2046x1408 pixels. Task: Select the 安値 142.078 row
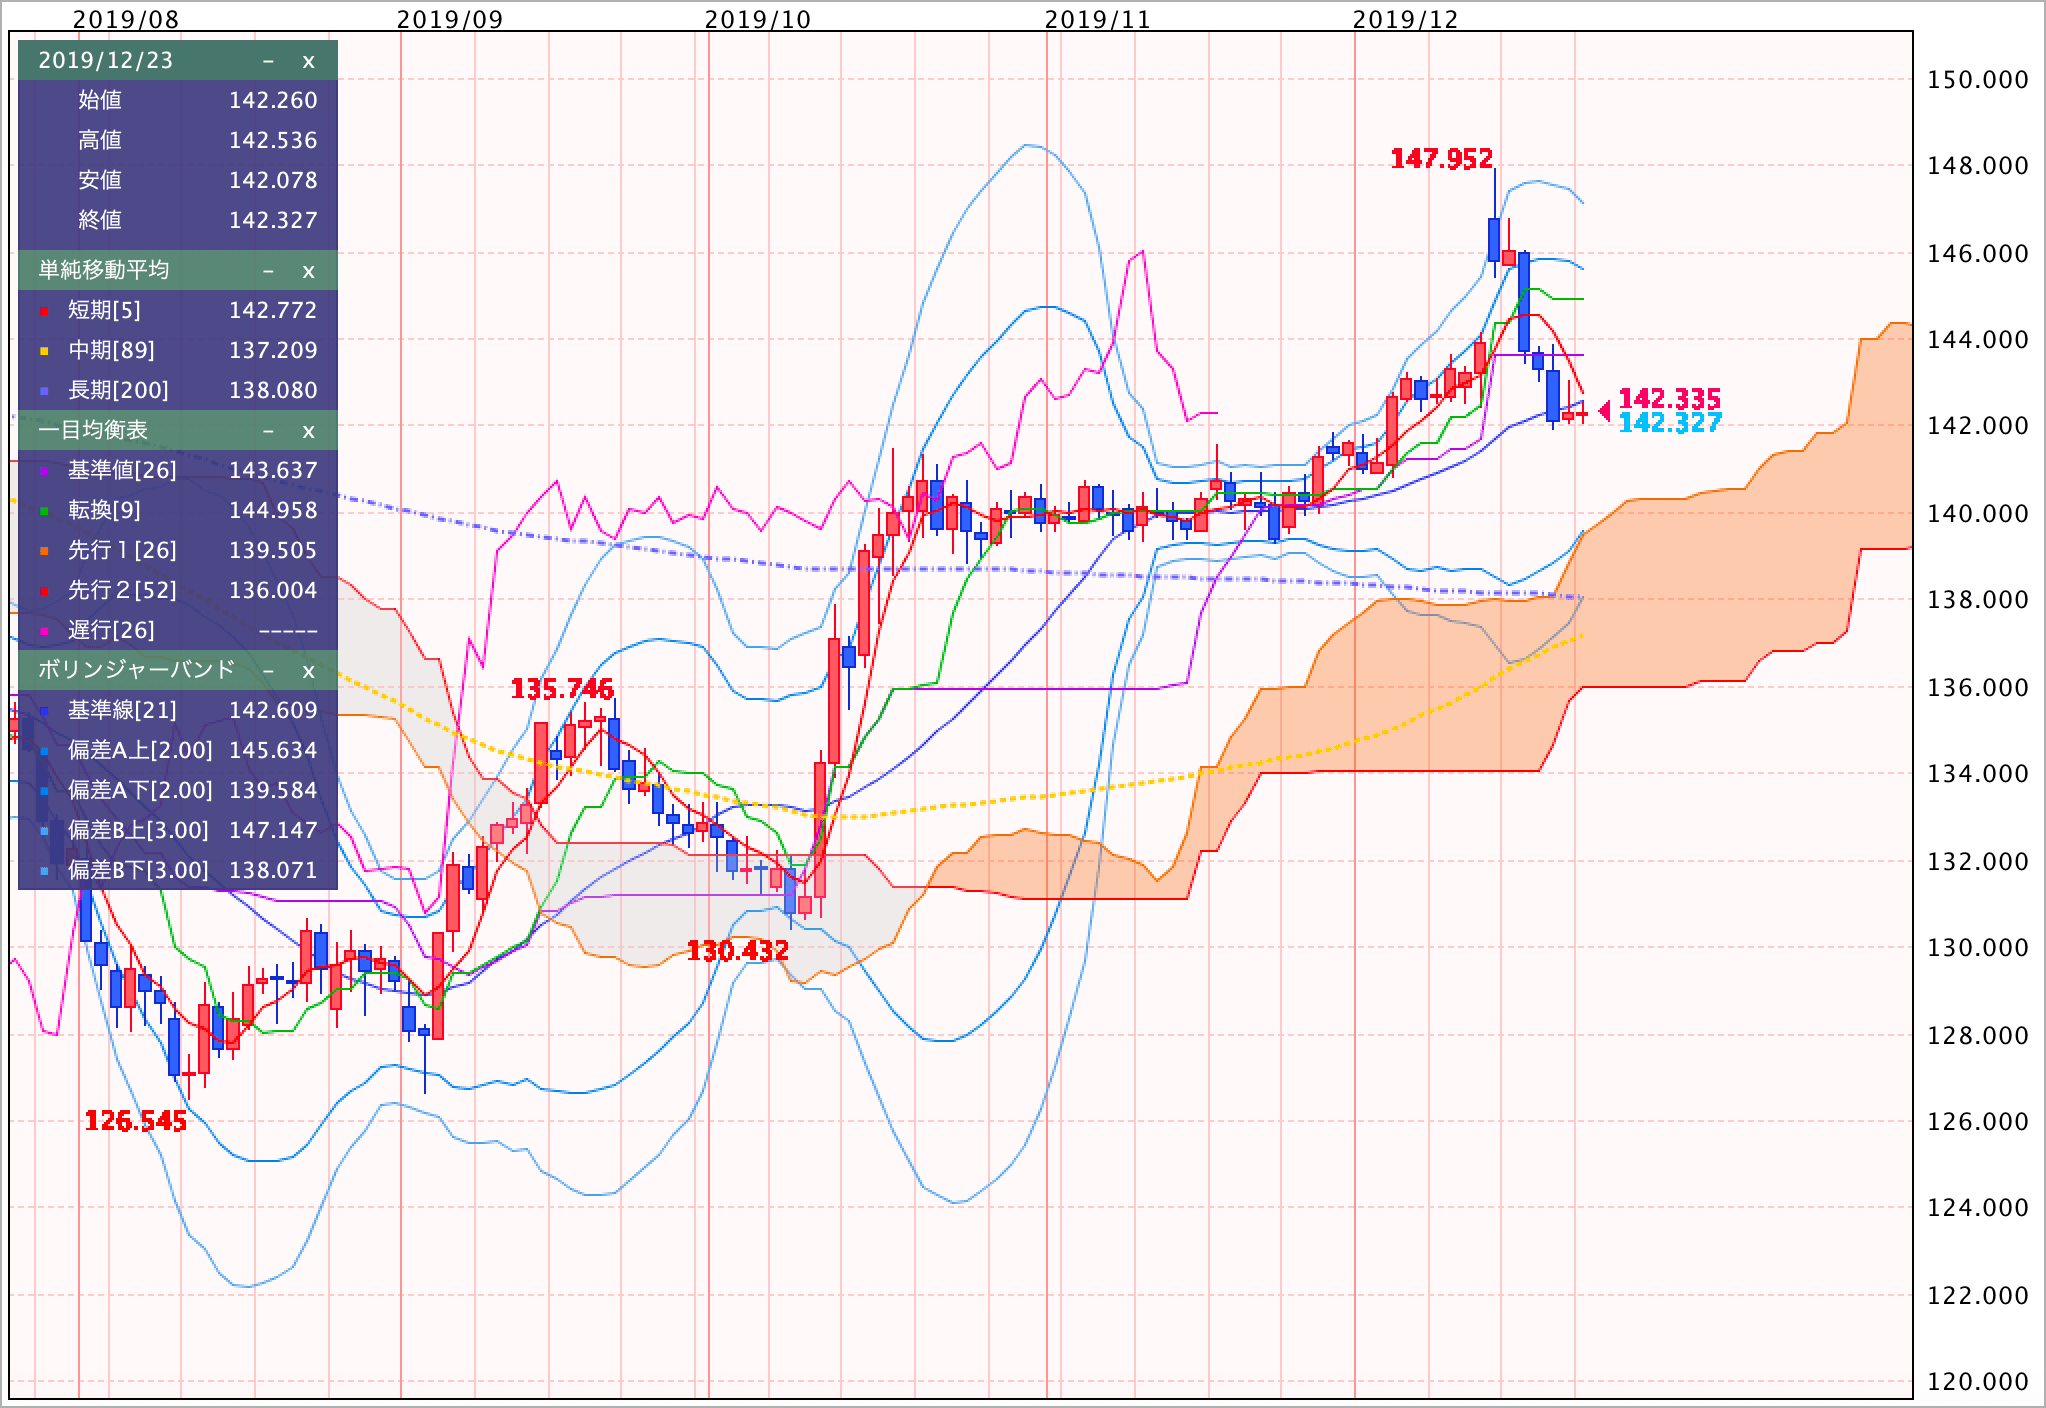click(178, 180)
